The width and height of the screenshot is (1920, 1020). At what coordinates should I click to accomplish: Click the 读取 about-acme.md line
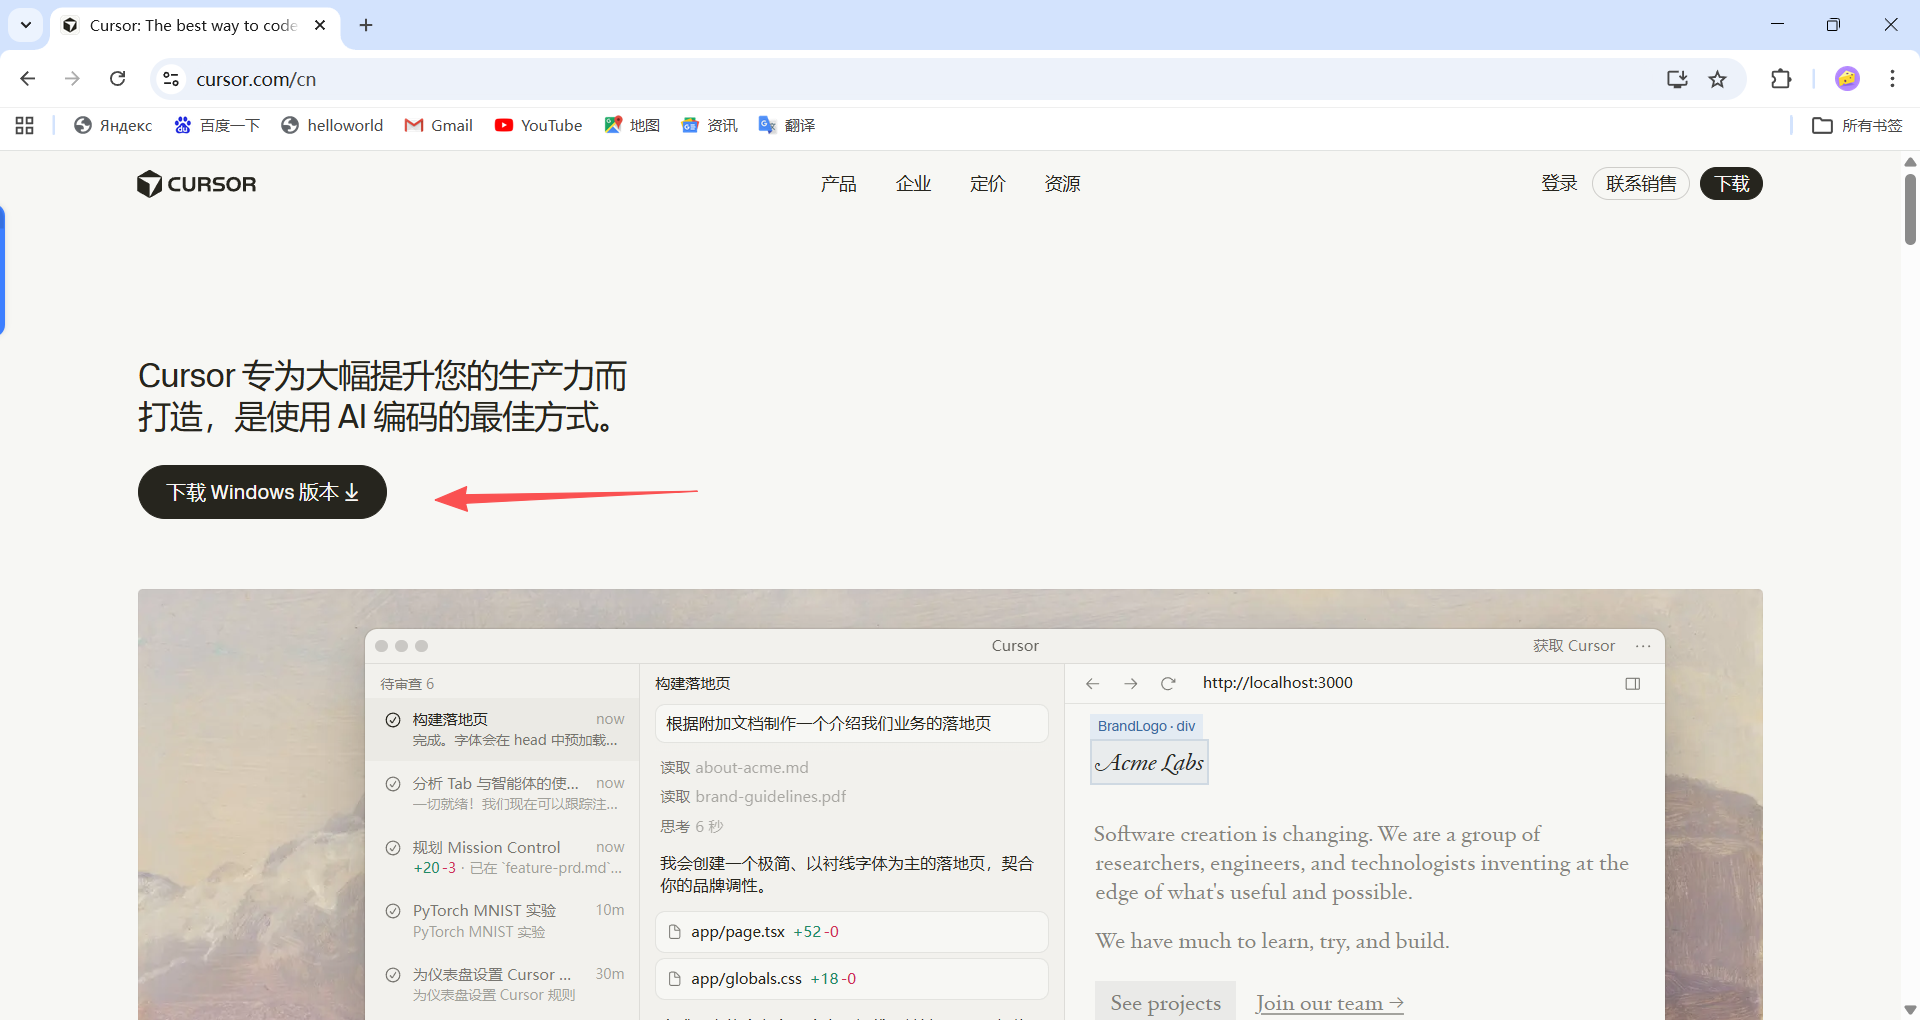[734, 768]
